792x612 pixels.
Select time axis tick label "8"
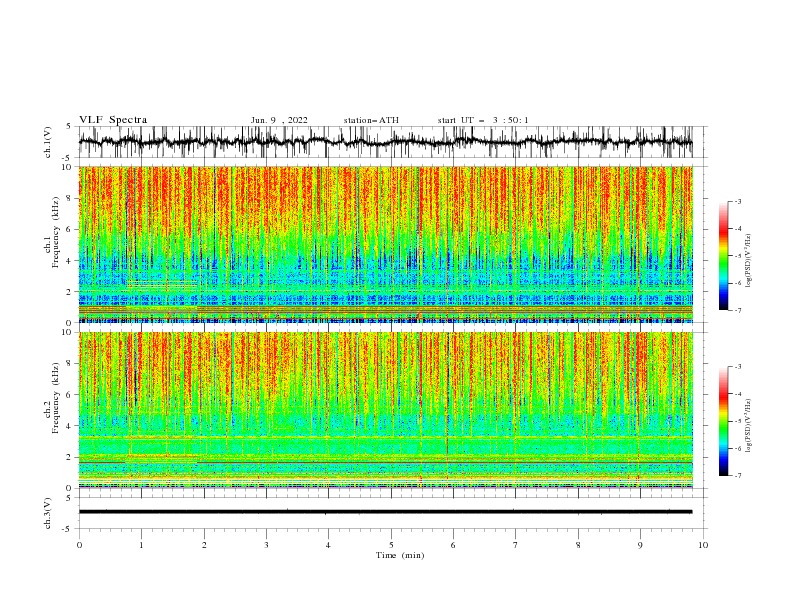[578, 545]
